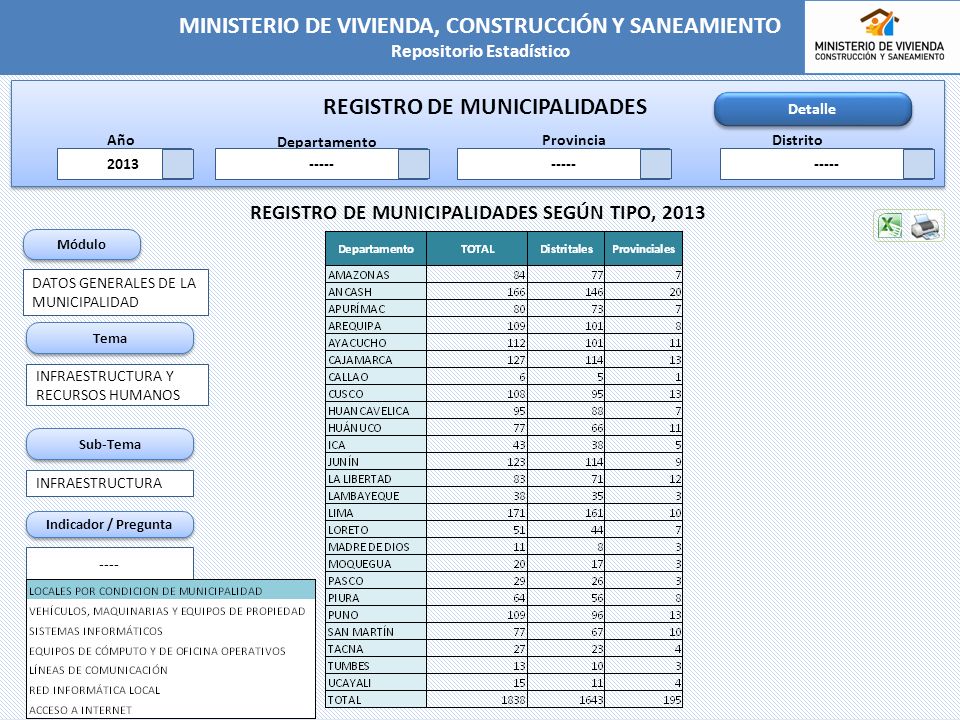Viewport: 960px width, 720px height.
Task: Select the CUSCO row label
Action: pos(346,394)
